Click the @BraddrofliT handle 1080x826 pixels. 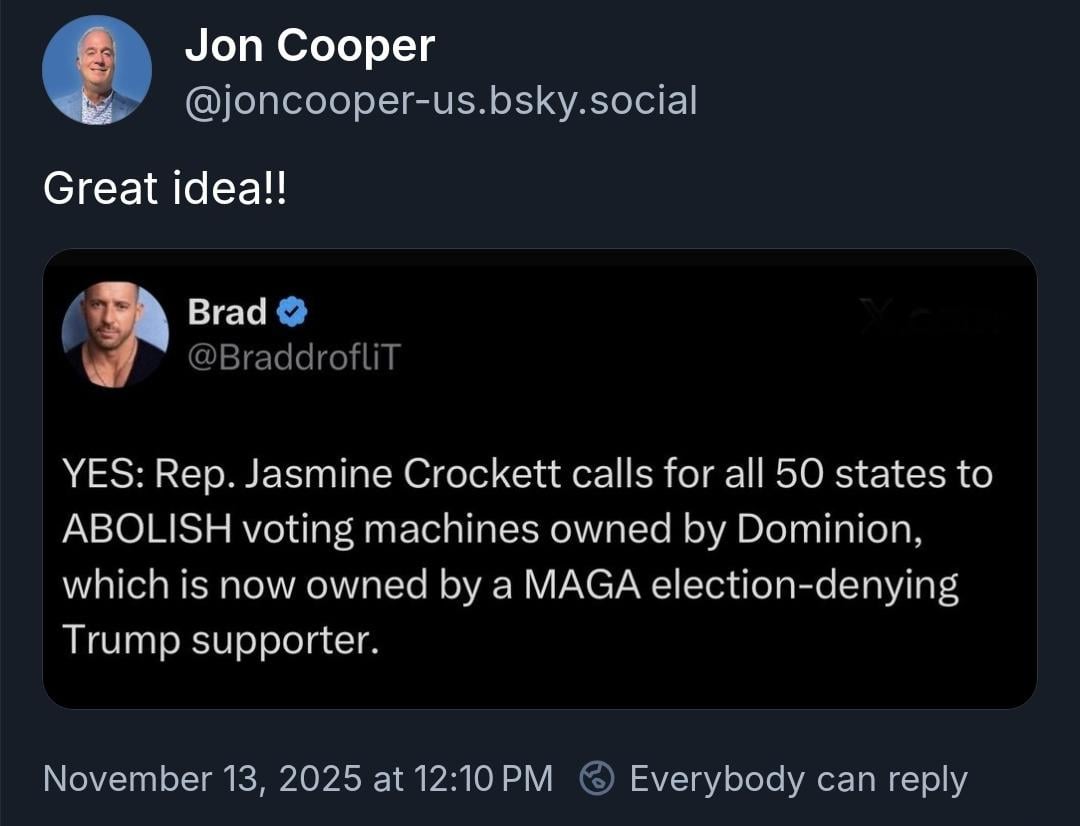[292, 357]
